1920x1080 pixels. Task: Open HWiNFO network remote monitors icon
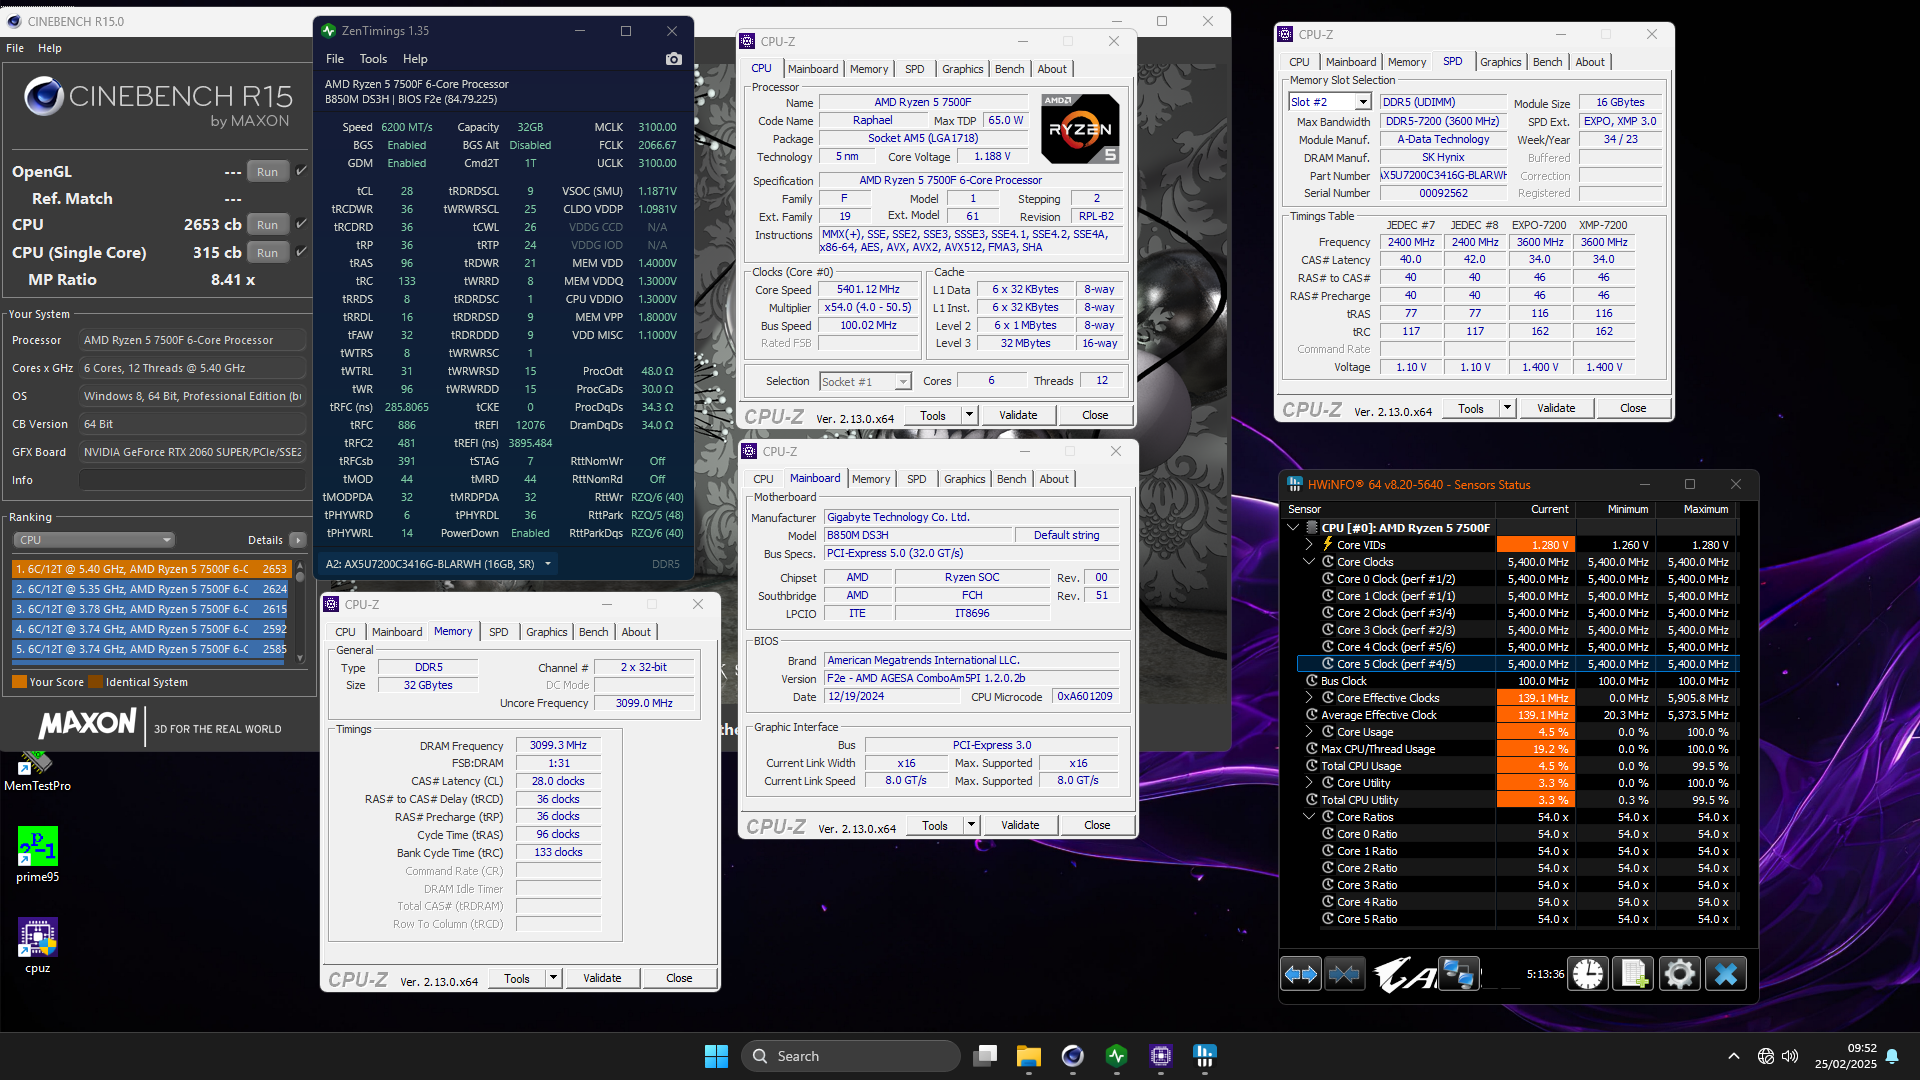pos(1458,974)
